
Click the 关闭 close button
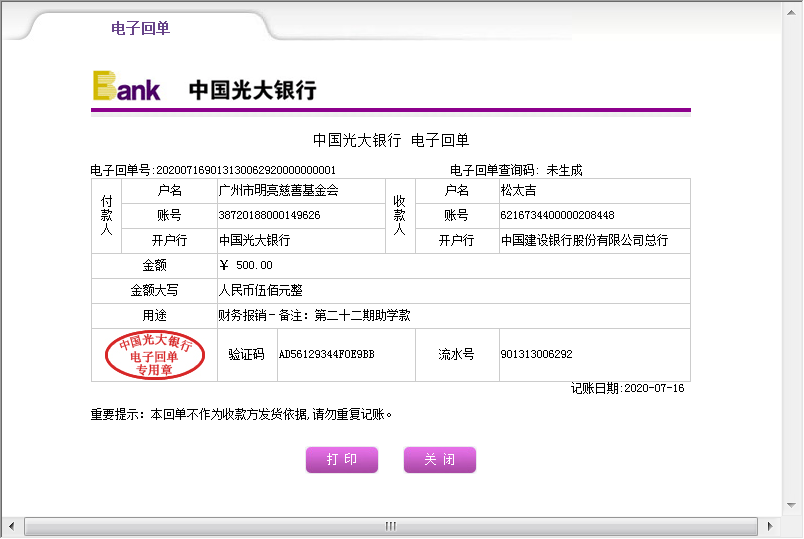(440, 460)
